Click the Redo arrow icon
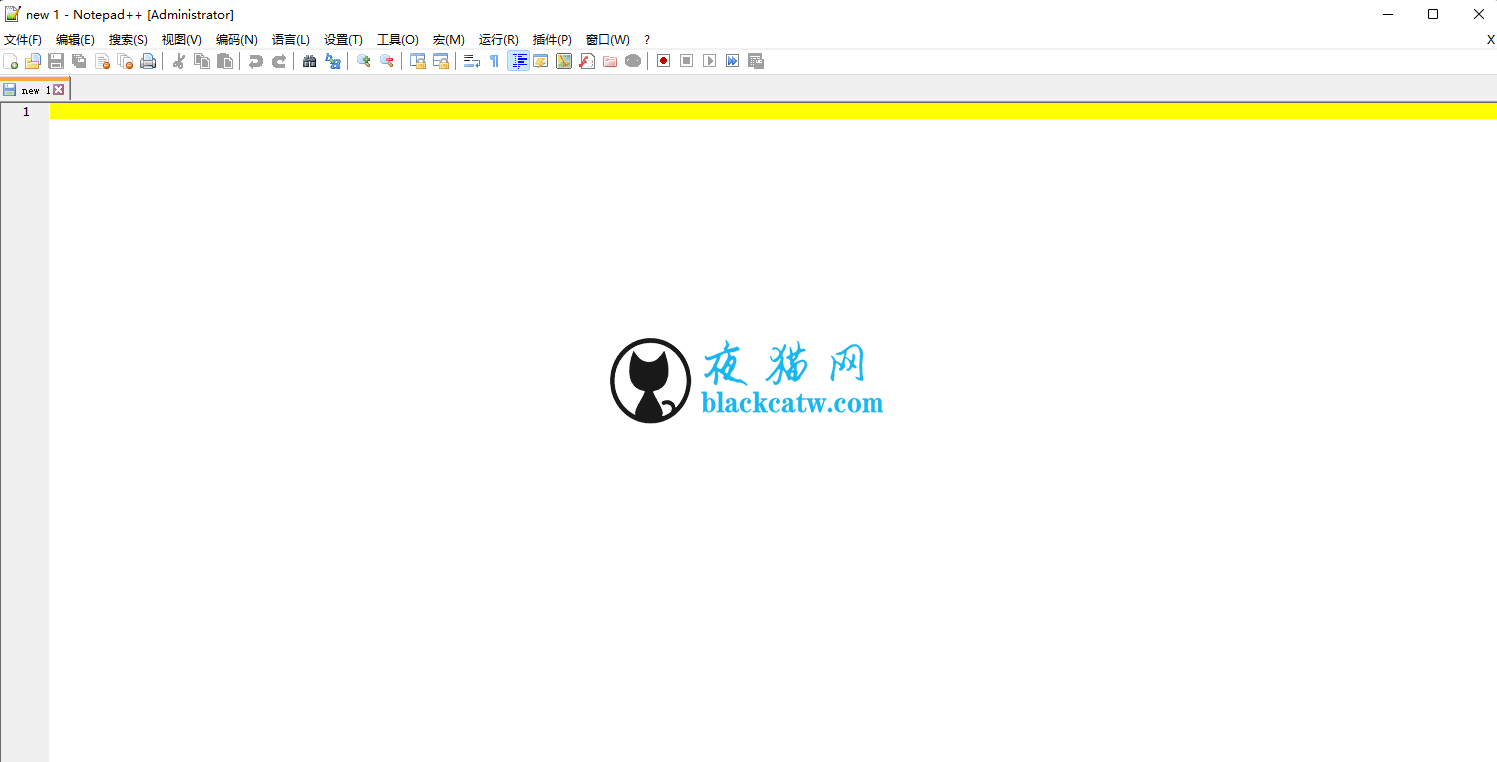Image resolution: width=1497 pixels, height=762 pixels. pyautogui.click(x=279, y=61)
